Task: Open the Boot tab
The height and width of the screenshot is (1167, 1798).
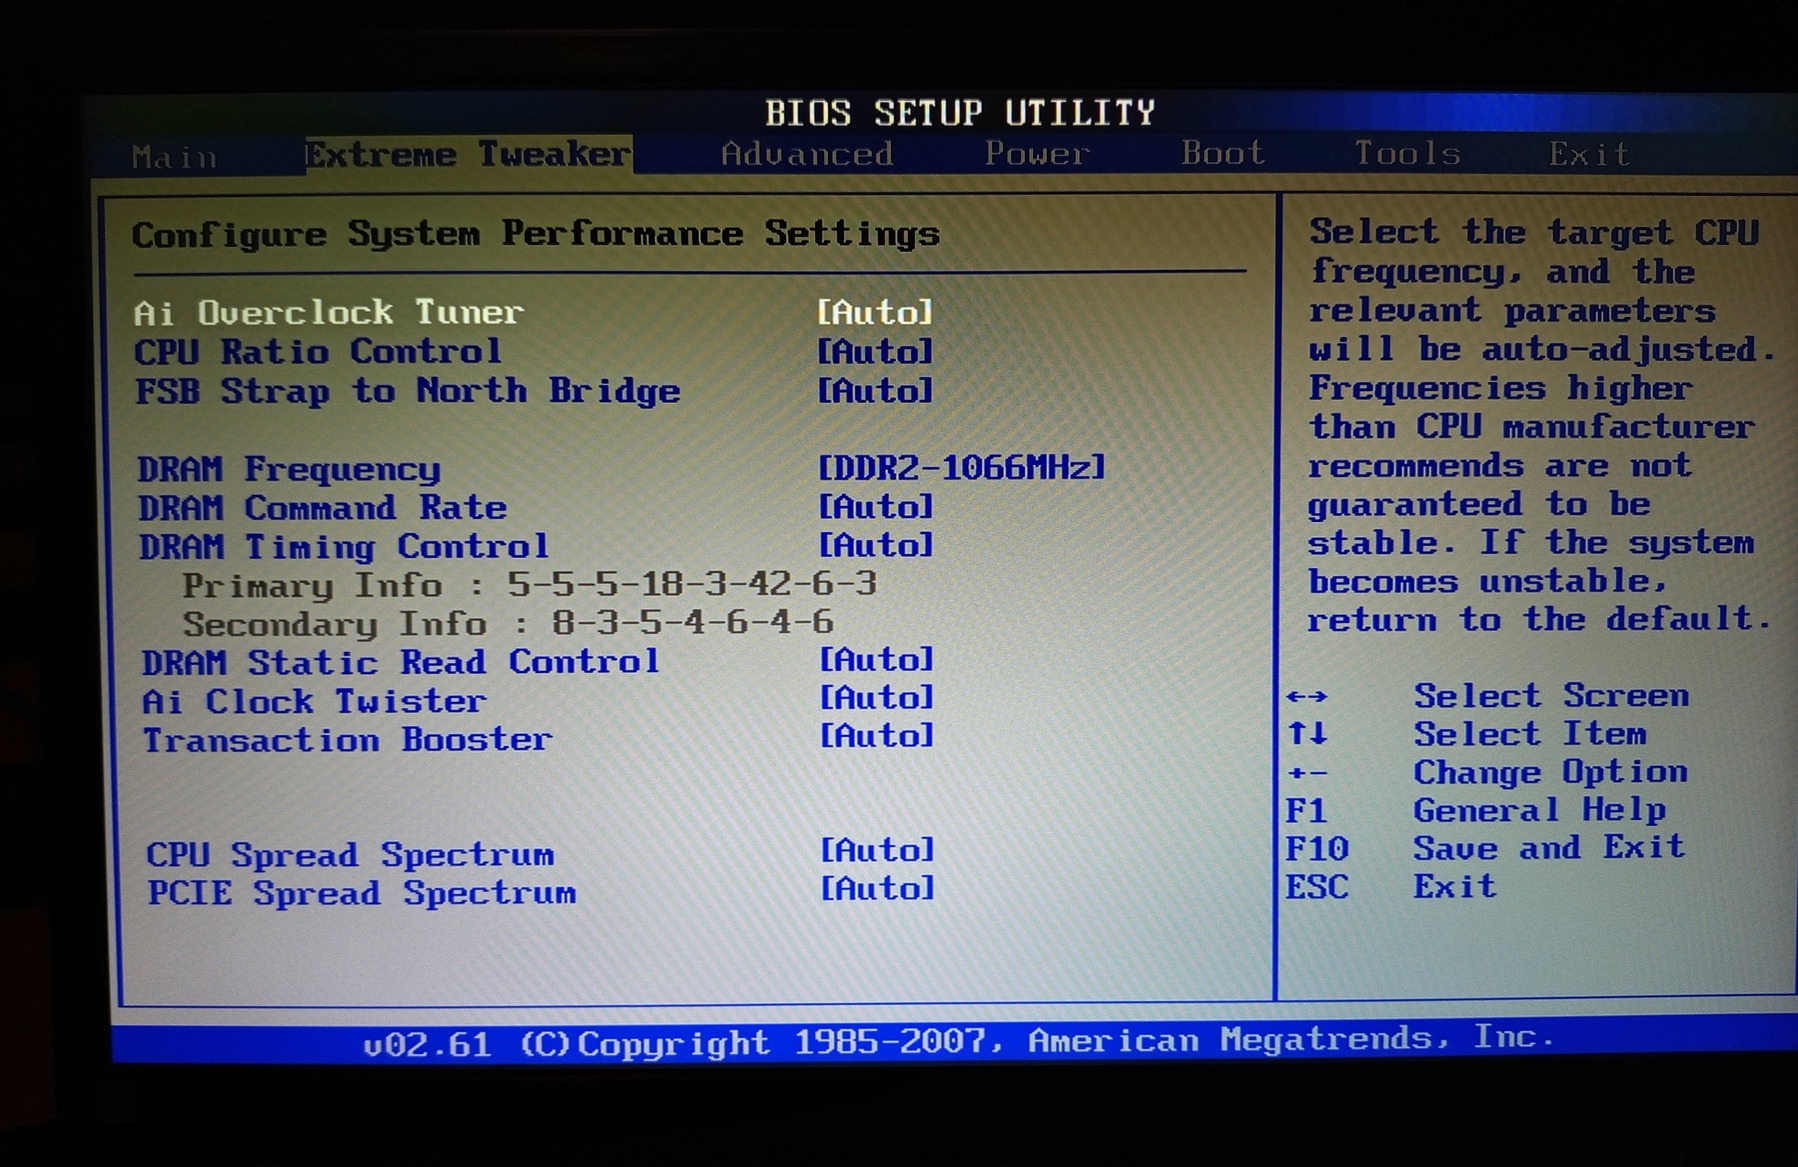Action: (x=1223, y=152)
